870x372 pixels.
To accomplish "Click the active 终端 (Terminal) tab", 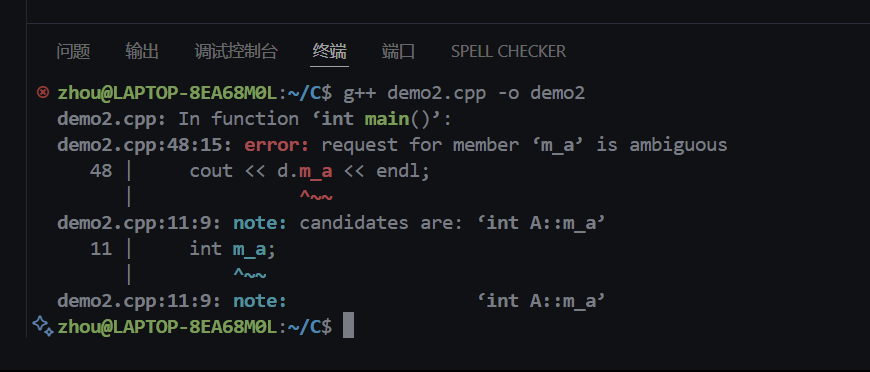I will [330, 52].
